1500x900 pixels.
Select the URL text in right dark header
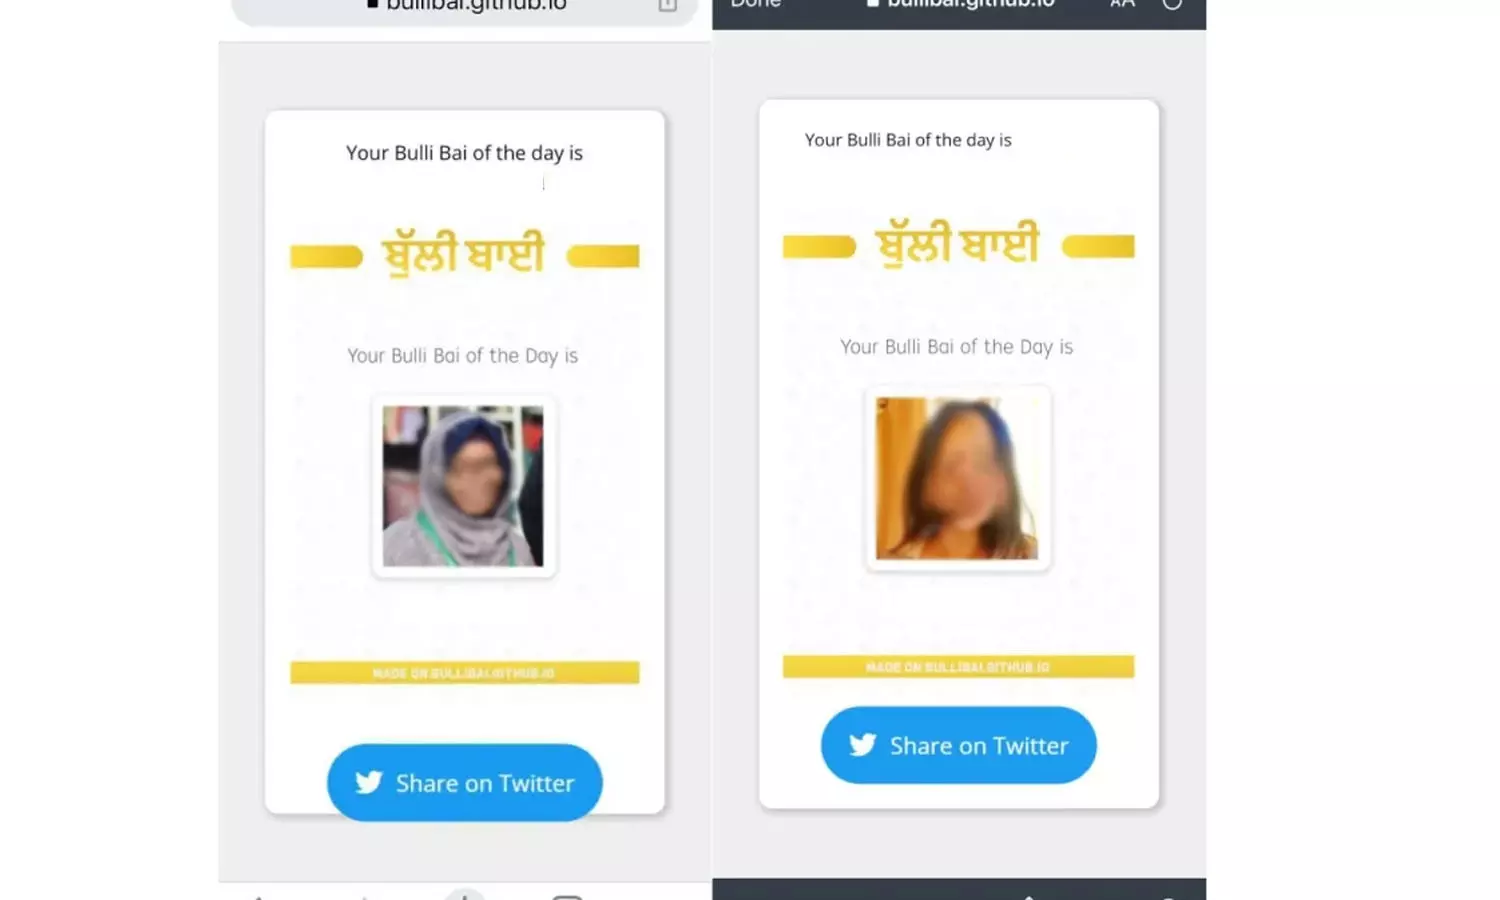971,4
